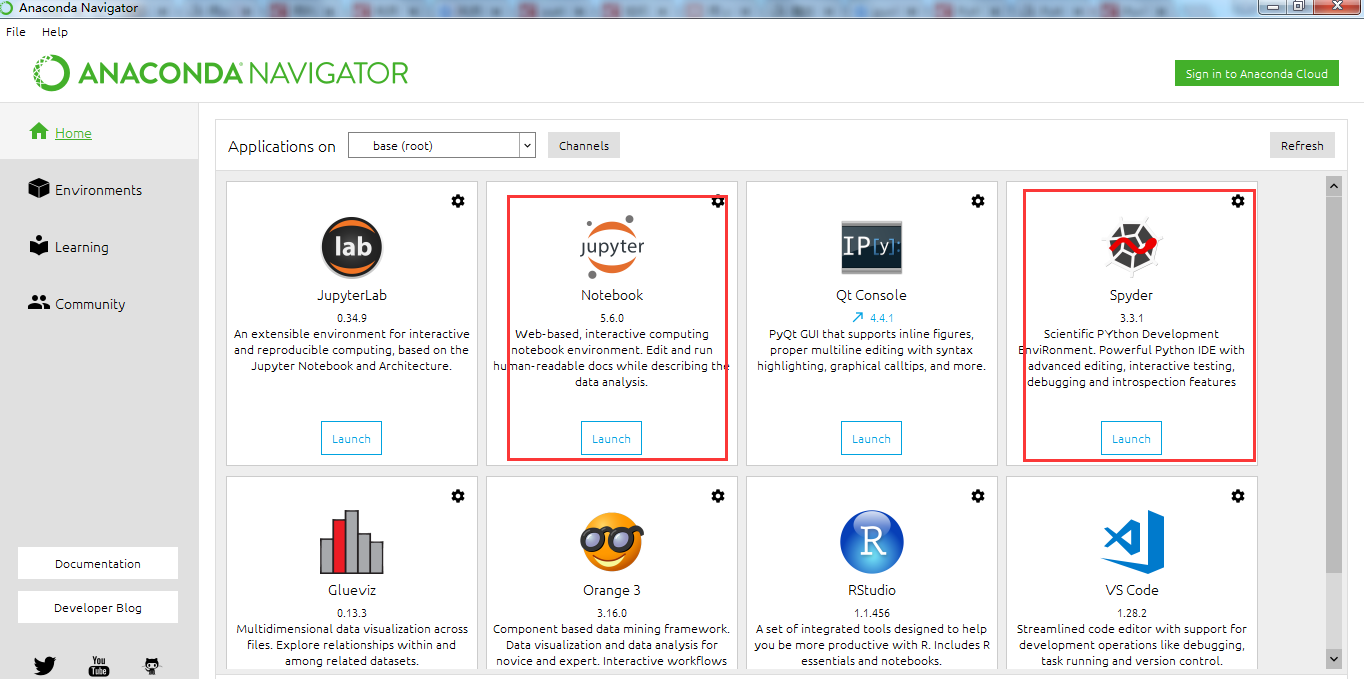Open the YouTube icon in sidebar
Viewport: 1364px width, 679px height.
click(99, 666)
